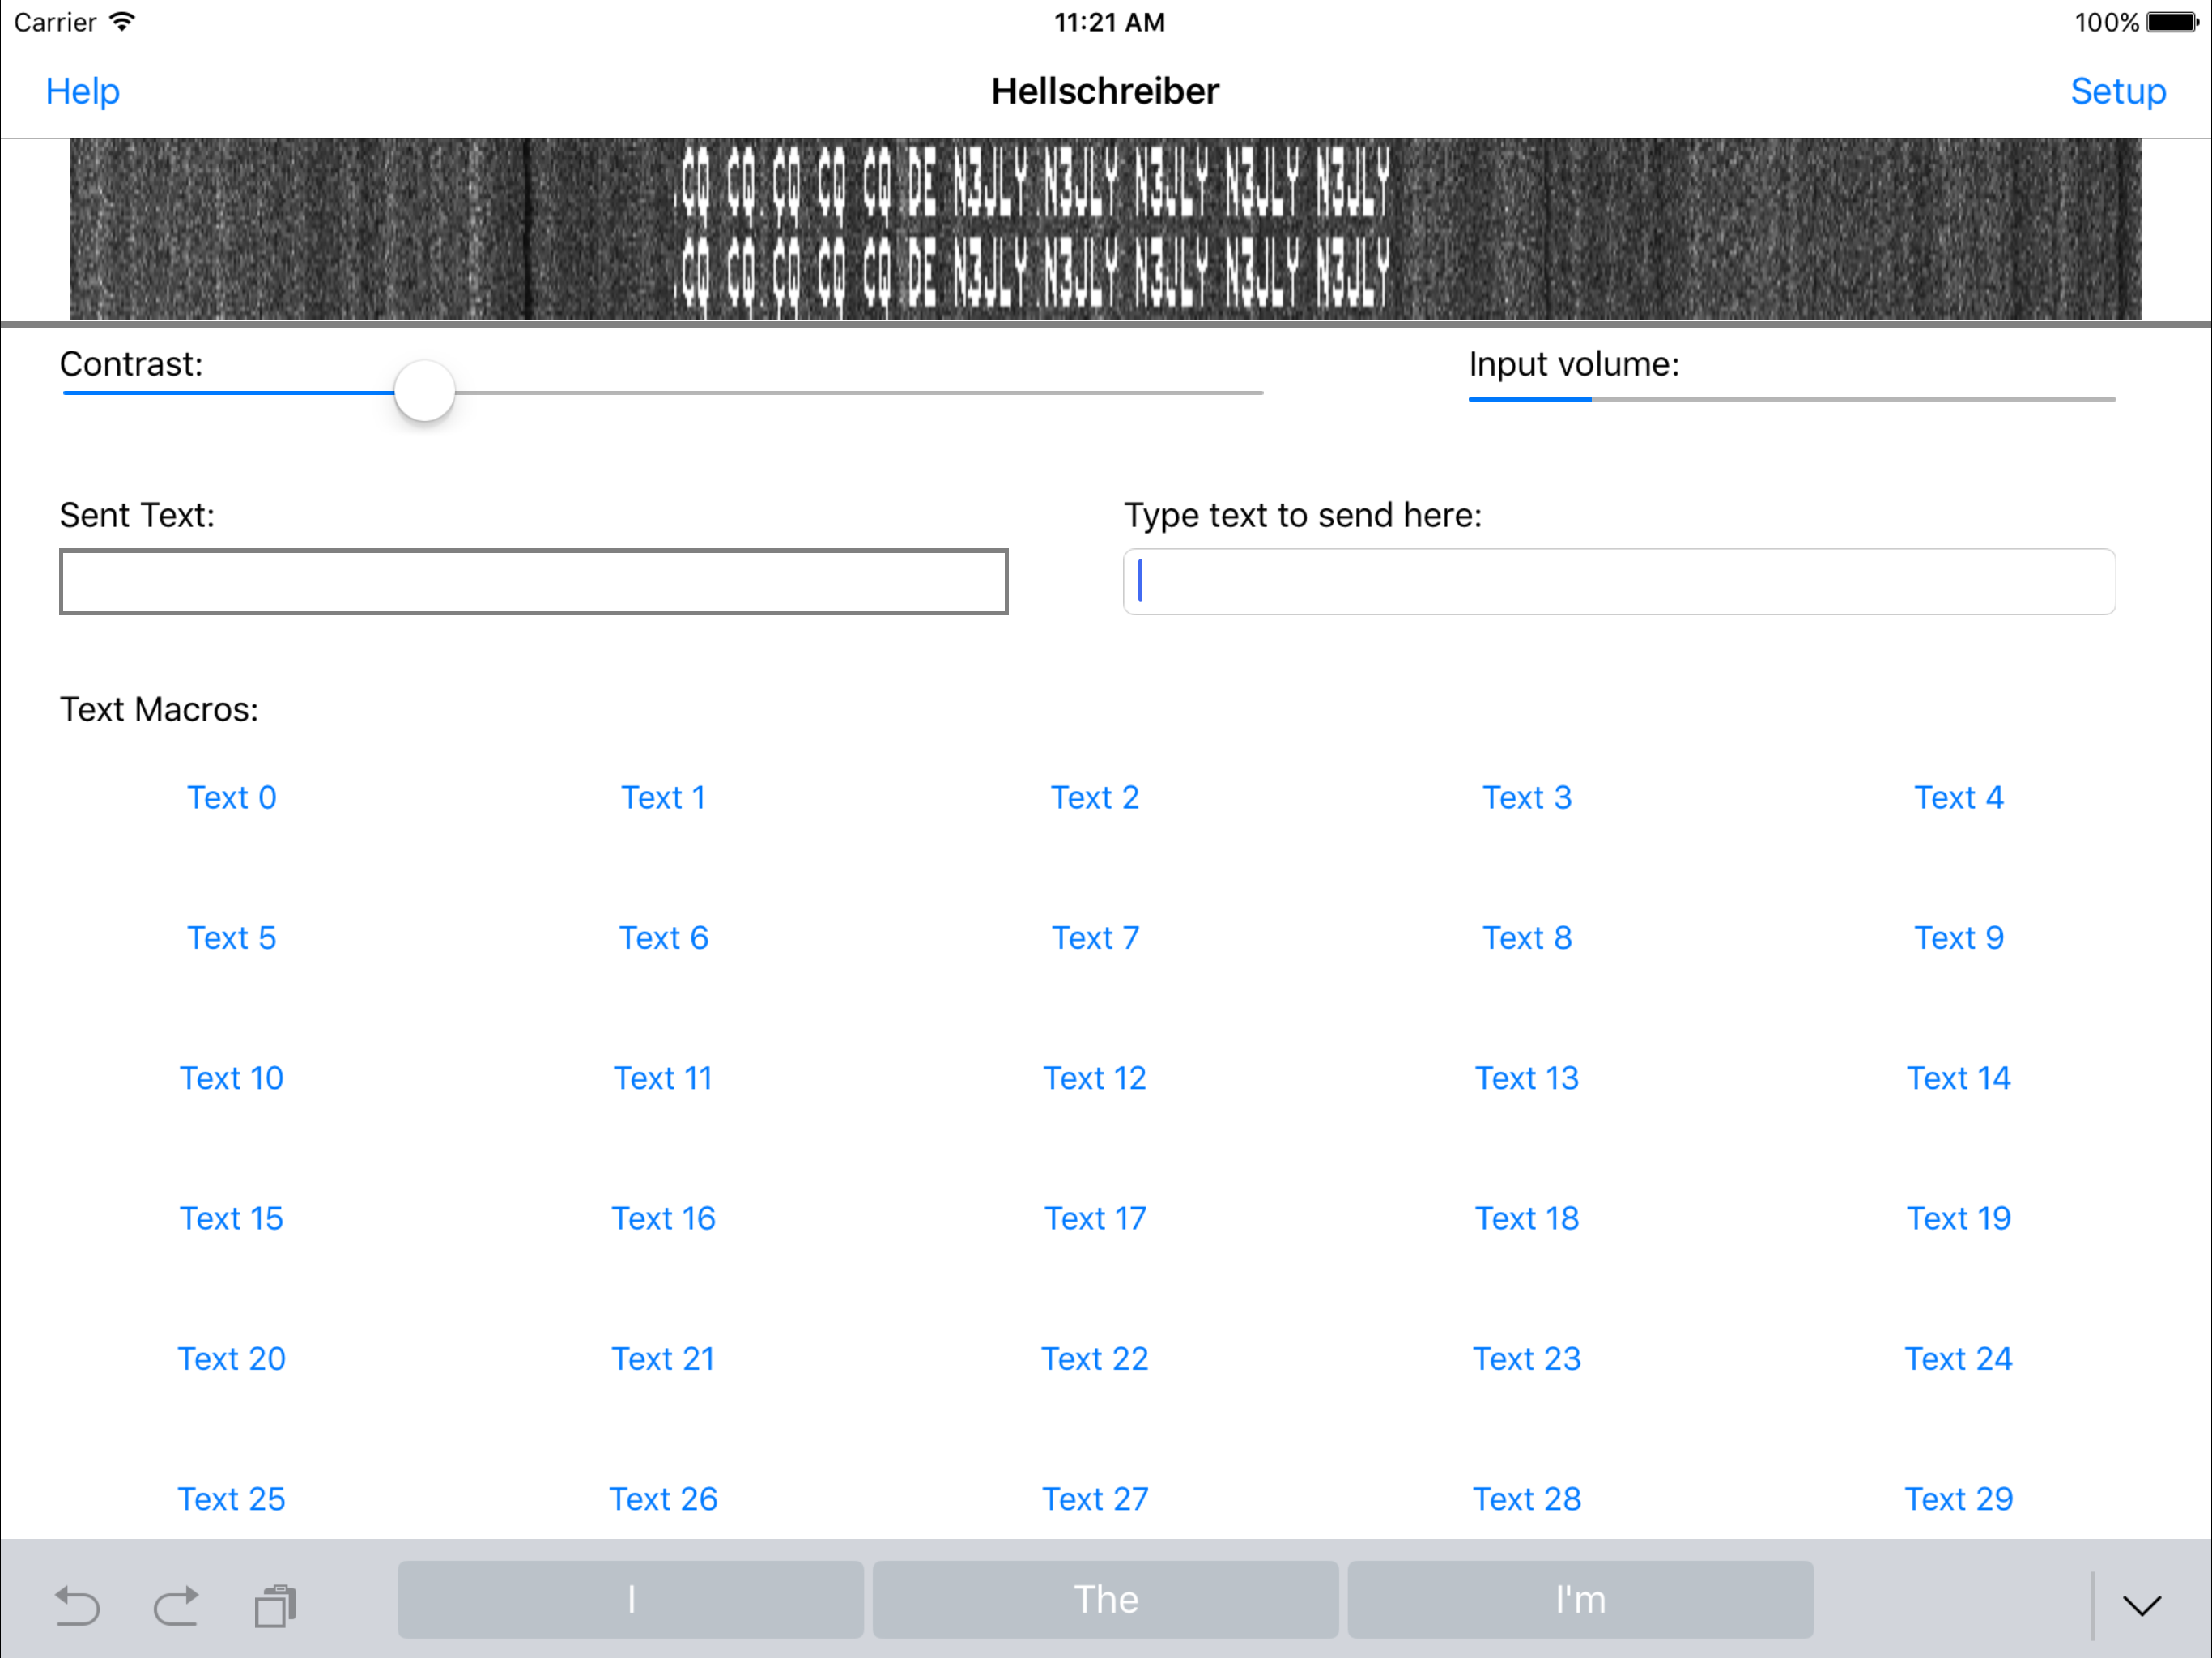Image resolution: width=2212 pixels, height=1658 pixels.
Task: Click the Sent Text box
Action: pyautogui.click(x=533, y=581)
